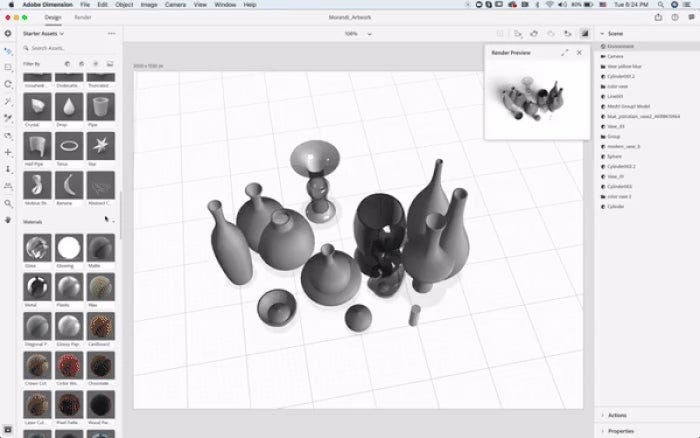The image size is (700, 438).
Task: Add the Banana model
Action: [69, 185]
